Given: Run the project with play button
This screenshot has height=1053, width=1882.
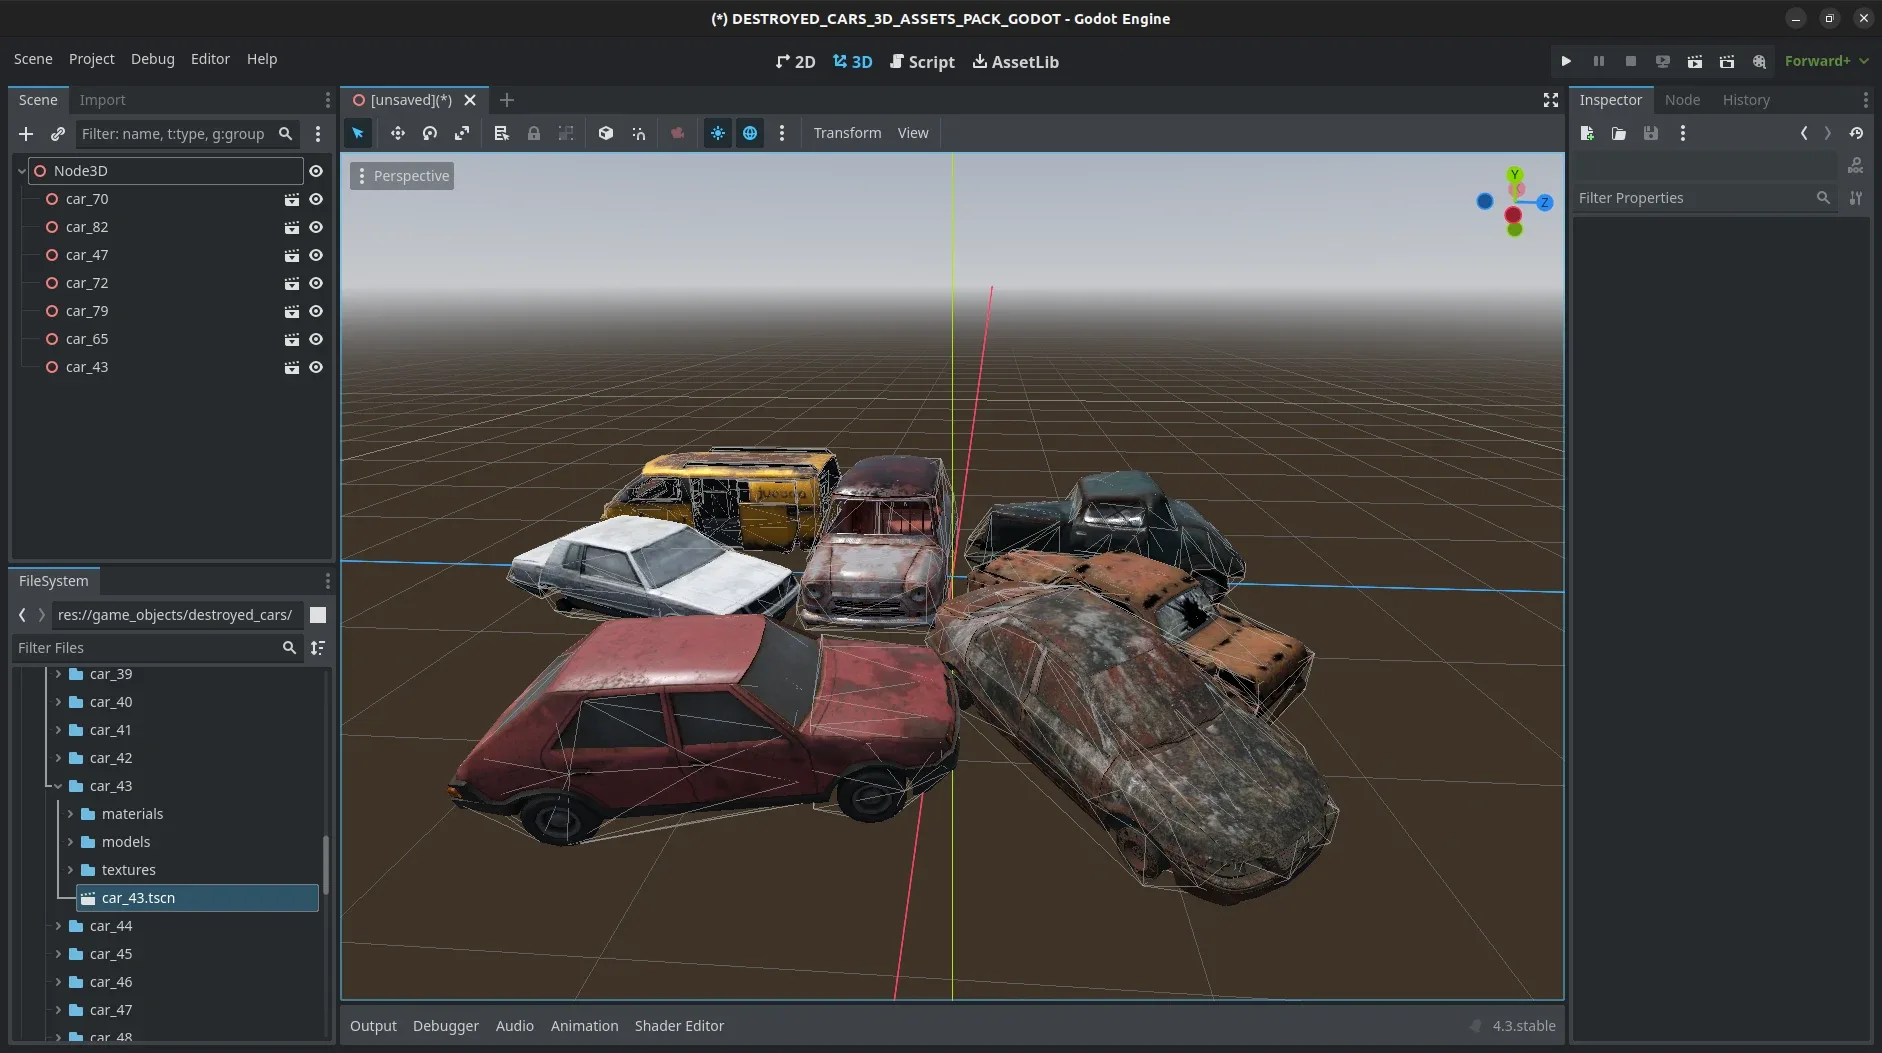Looking at the screenshot, I should pyautogui.click(x=1566, y=61).
